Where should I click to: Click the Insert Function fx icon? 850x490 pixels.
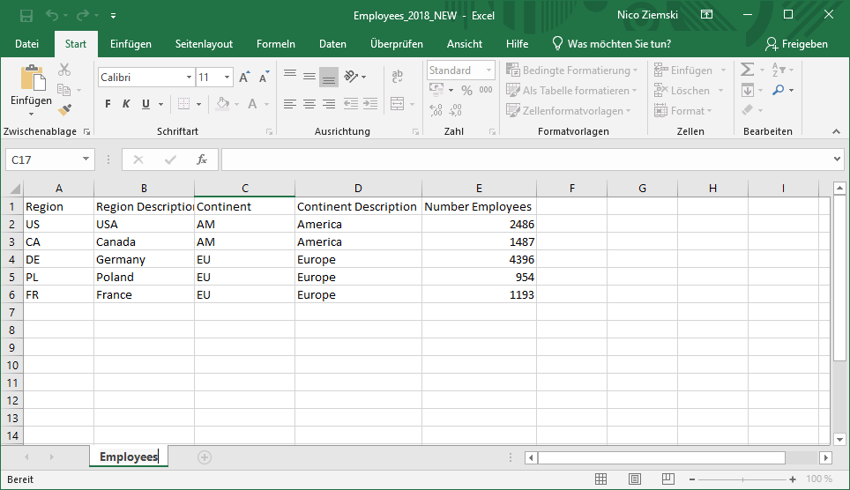pos(201,159)
